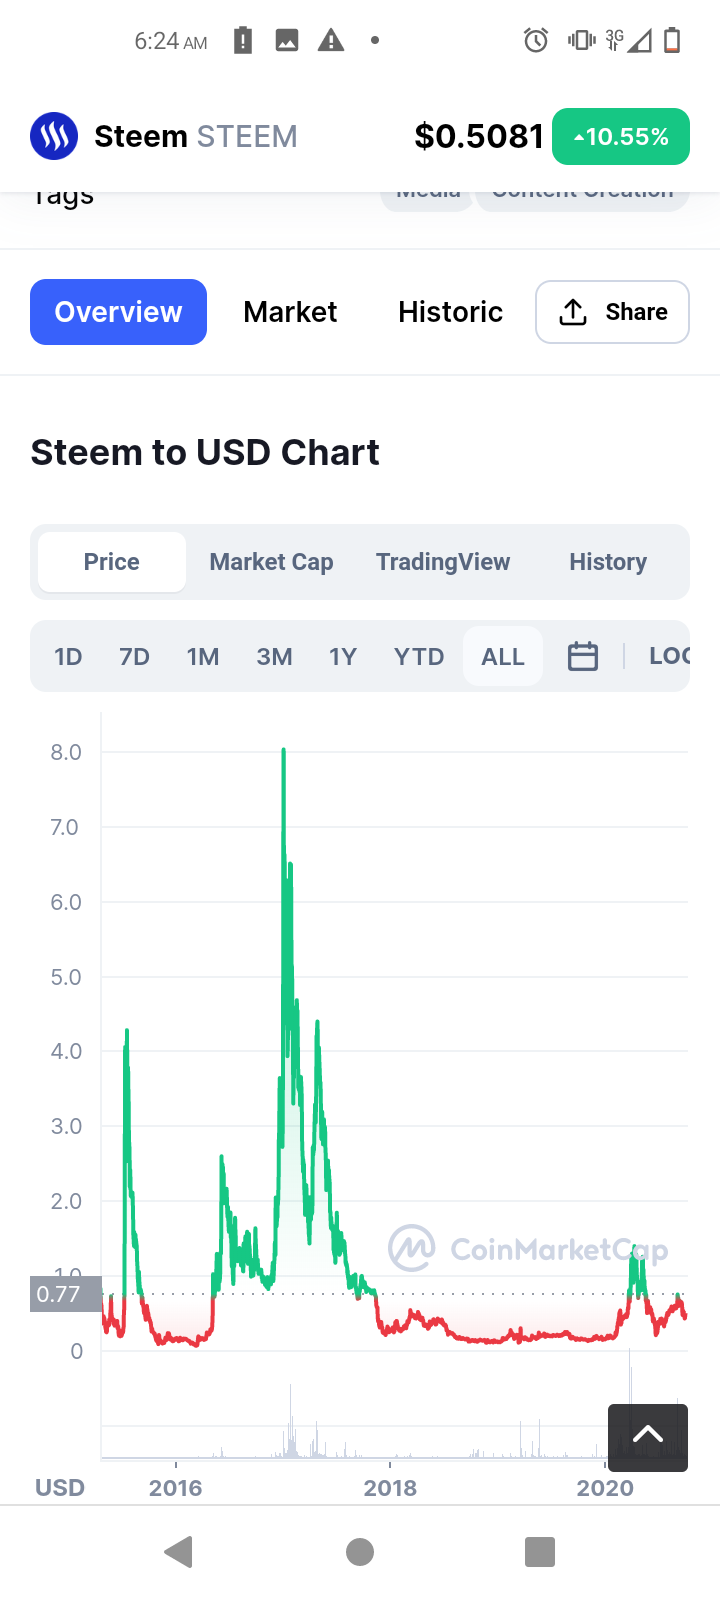Open the calendar date range picker
Image resolution: width=720 pixels, height=1600 pixels.
coord(582,657)
